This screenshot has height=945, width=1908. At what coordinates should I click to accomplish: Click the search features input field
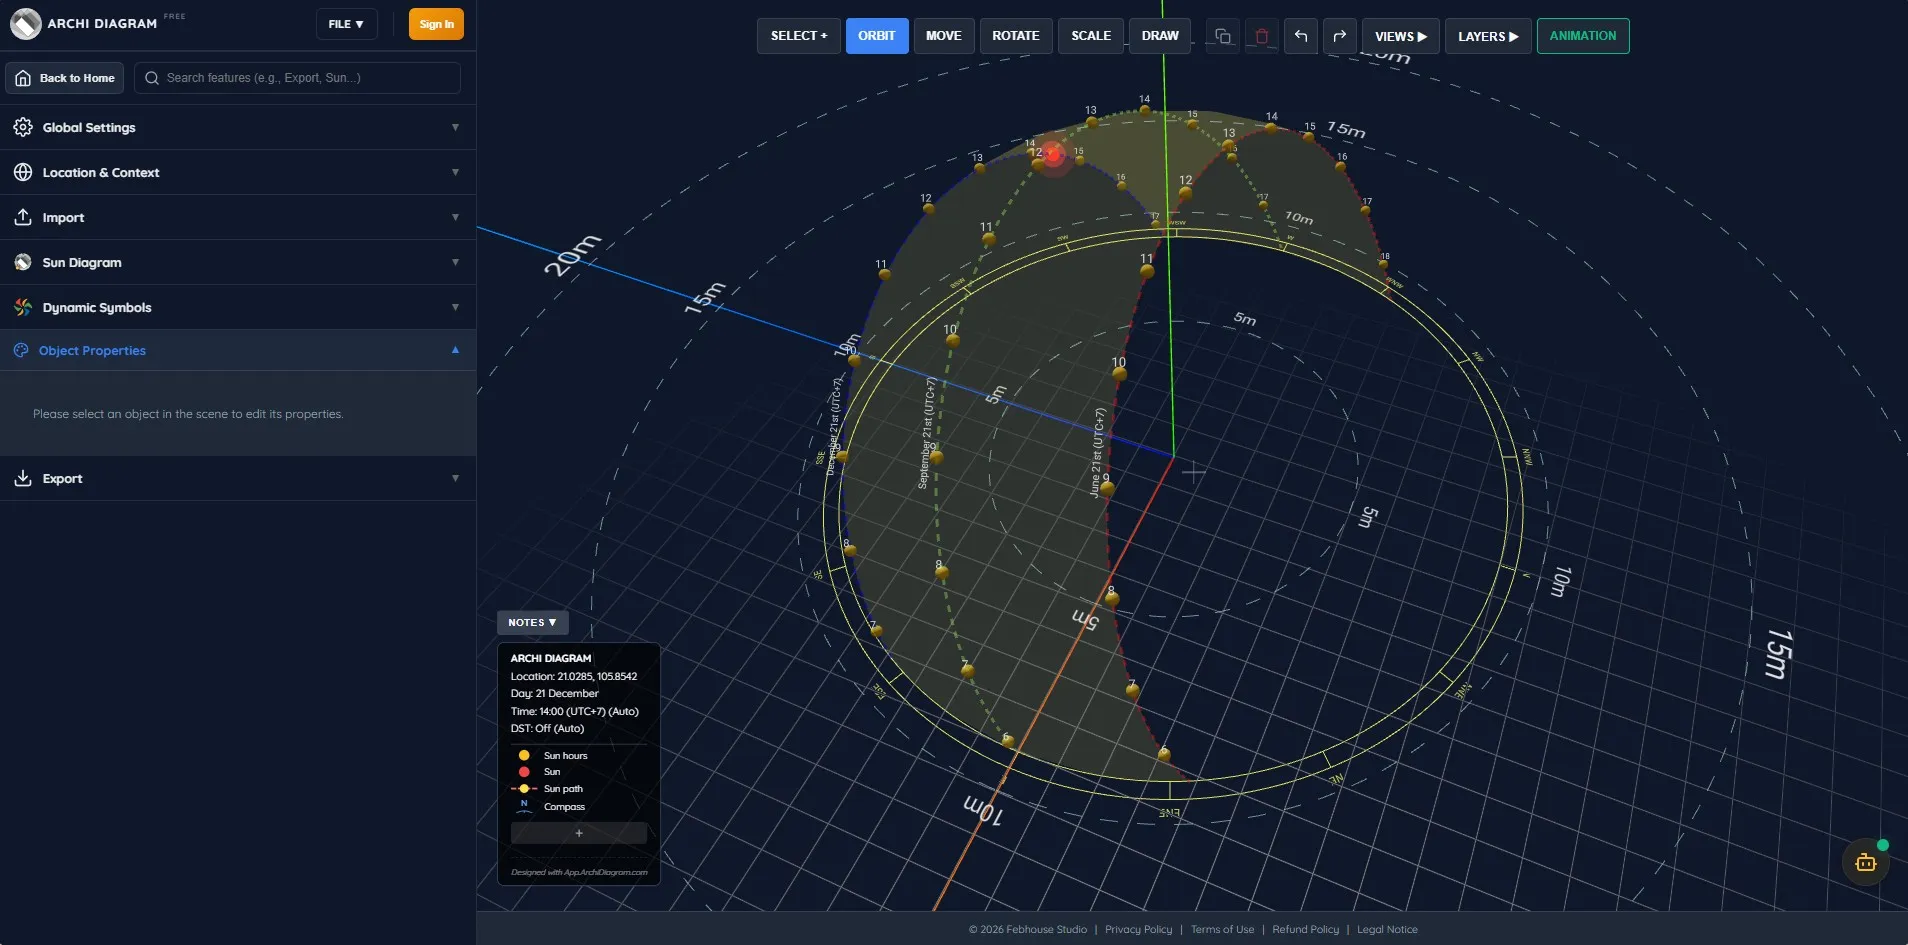297,78
